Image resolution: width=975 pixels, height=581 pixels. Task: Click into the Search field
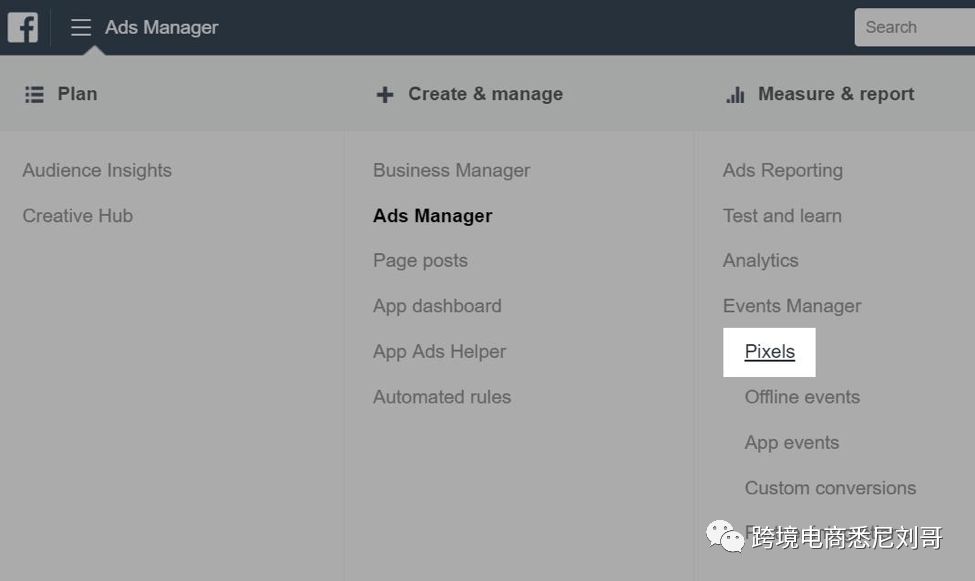tap(915, 27)
